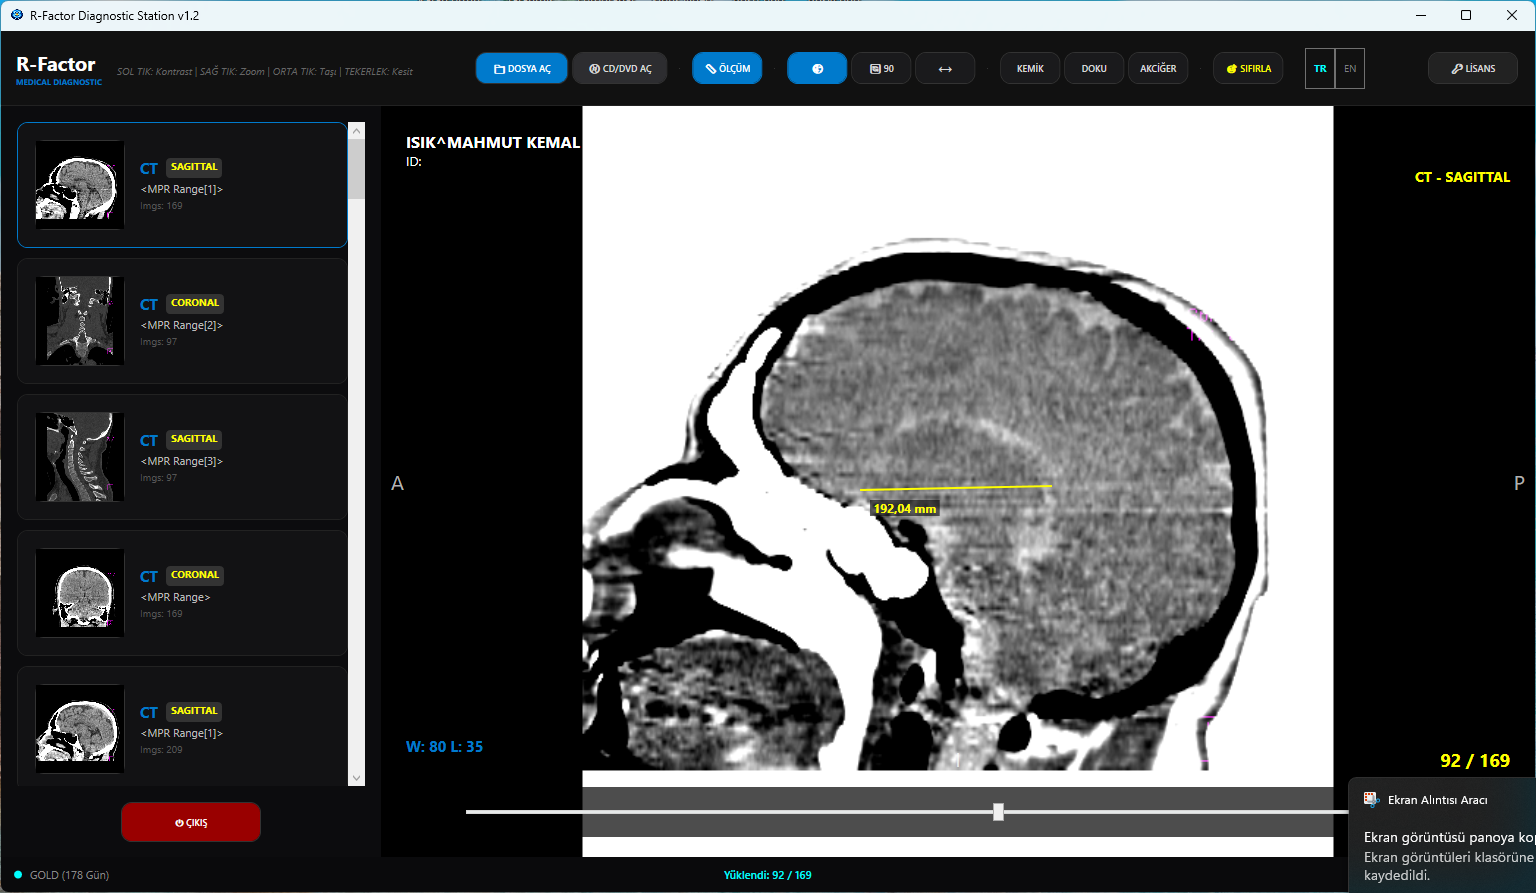Reset the view with SIFIRLA

point(1248,69)
